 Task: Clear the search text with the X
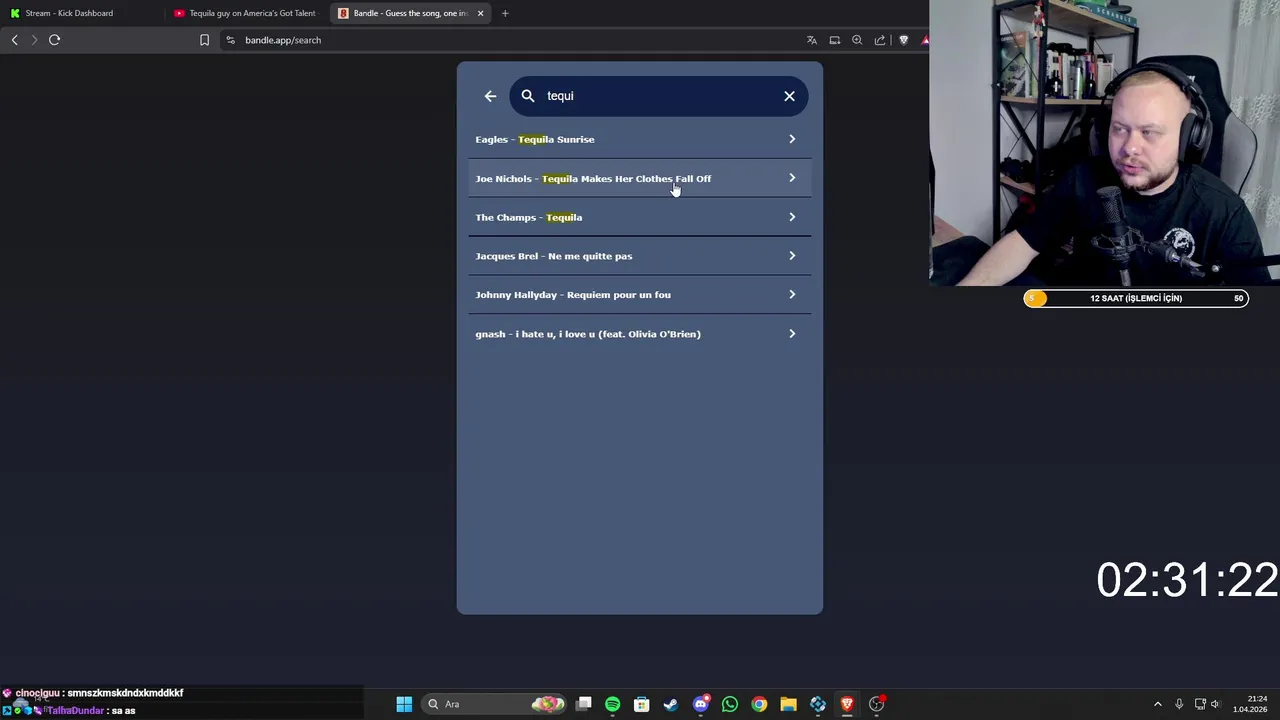pos(789,96)
